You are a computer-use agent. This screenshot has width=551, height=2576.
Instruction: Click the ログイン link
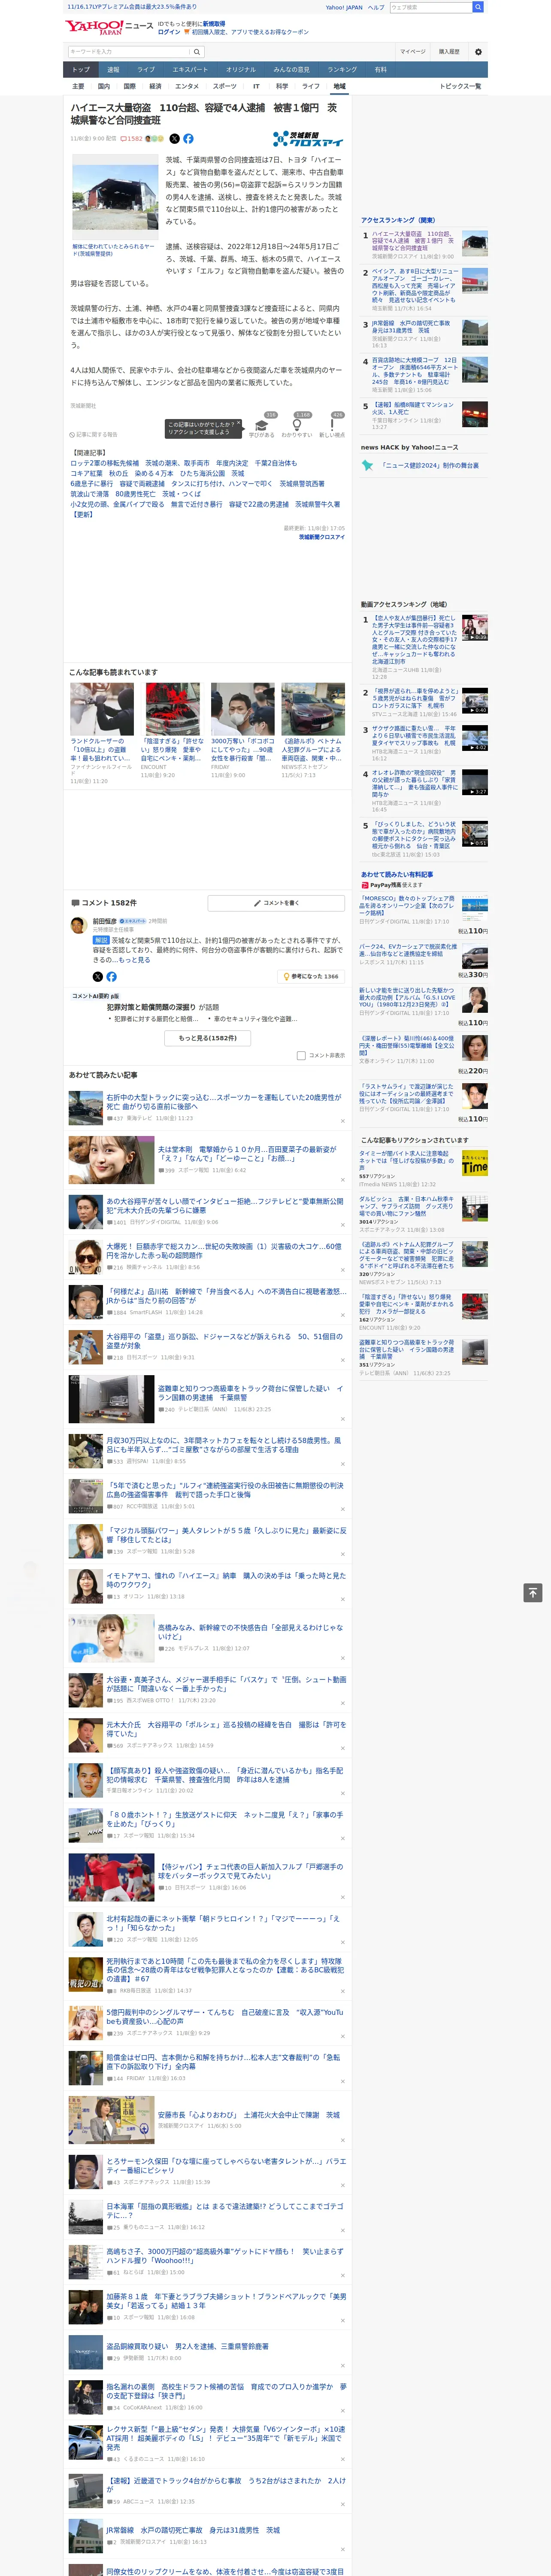coord(169,32)
